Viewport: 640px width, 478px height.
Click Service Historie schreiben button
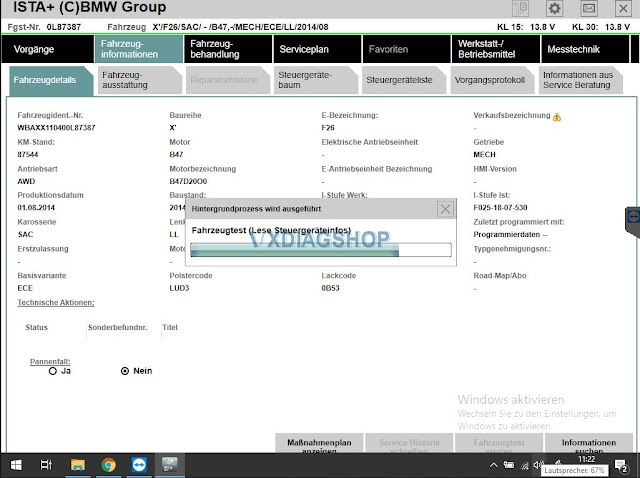click(x=409, y=443)
